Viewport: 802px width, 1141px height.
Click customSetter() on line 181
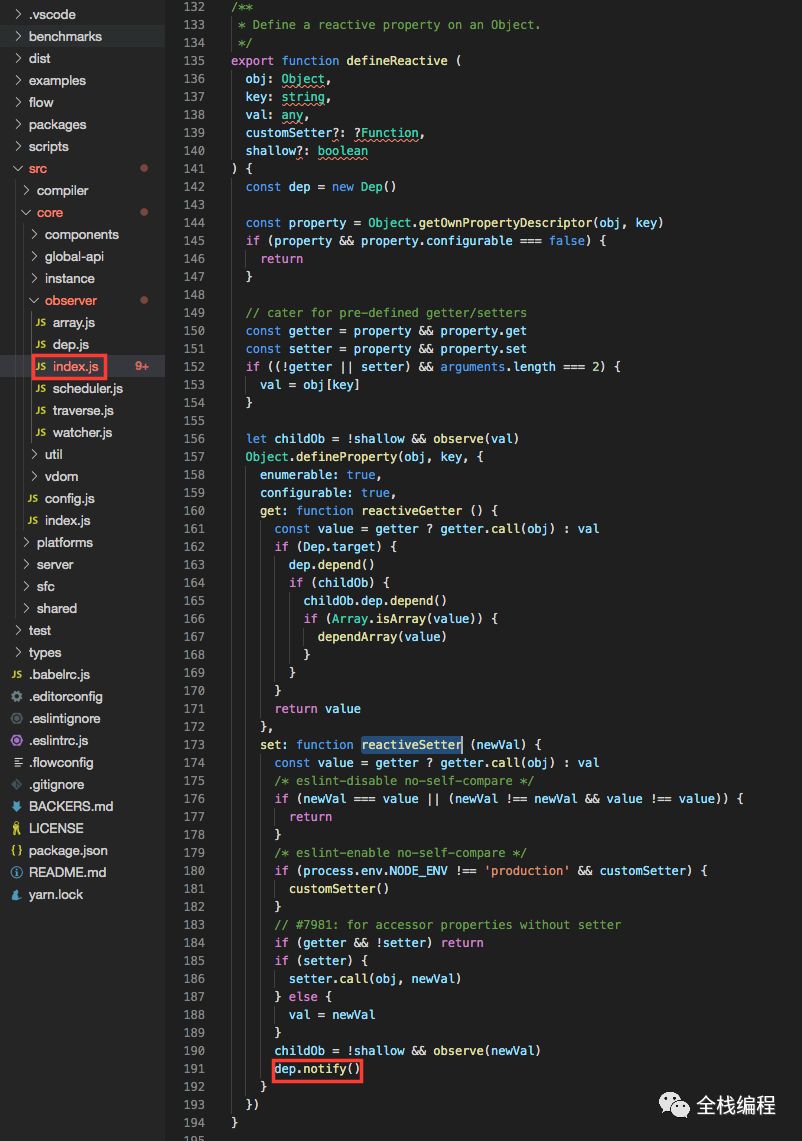(339, 888)
